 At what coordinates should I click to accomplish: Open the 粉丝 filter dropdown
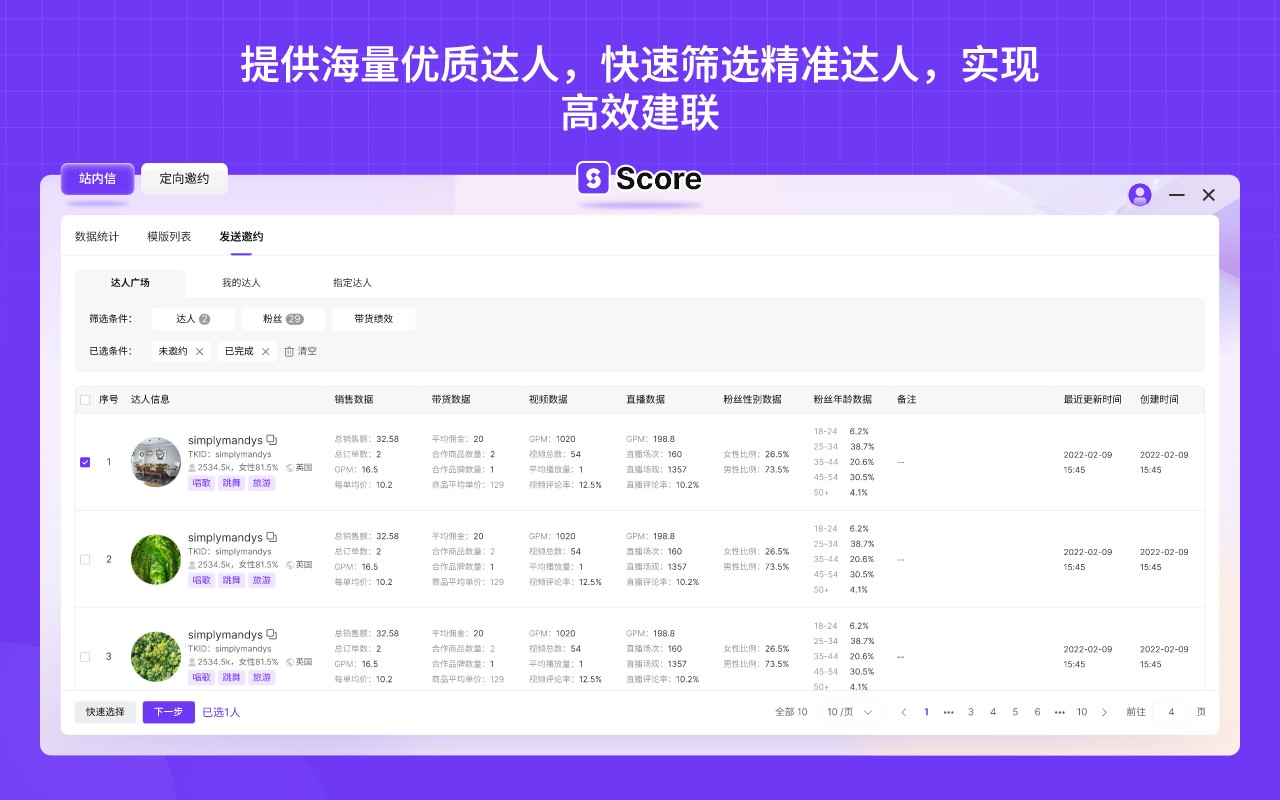283,319
